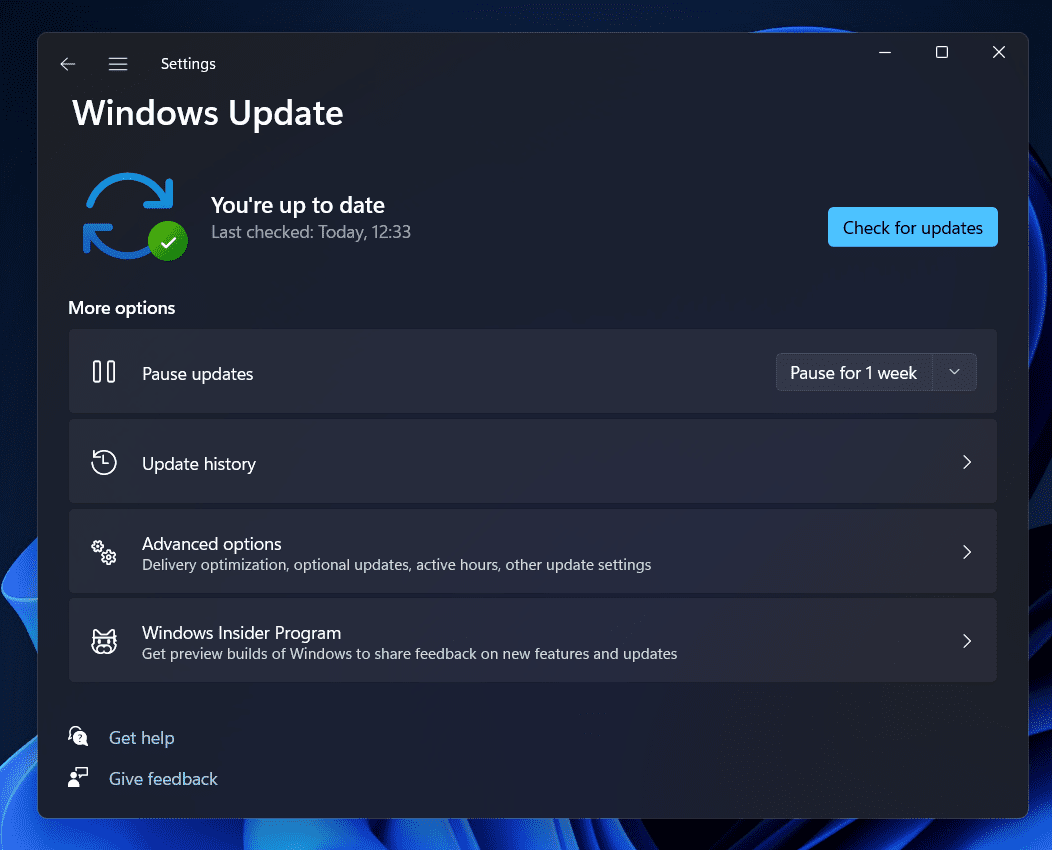Viewport: 1052px width, 850px height.
Task: Click the Get help question mark icon
Action: 78,736
